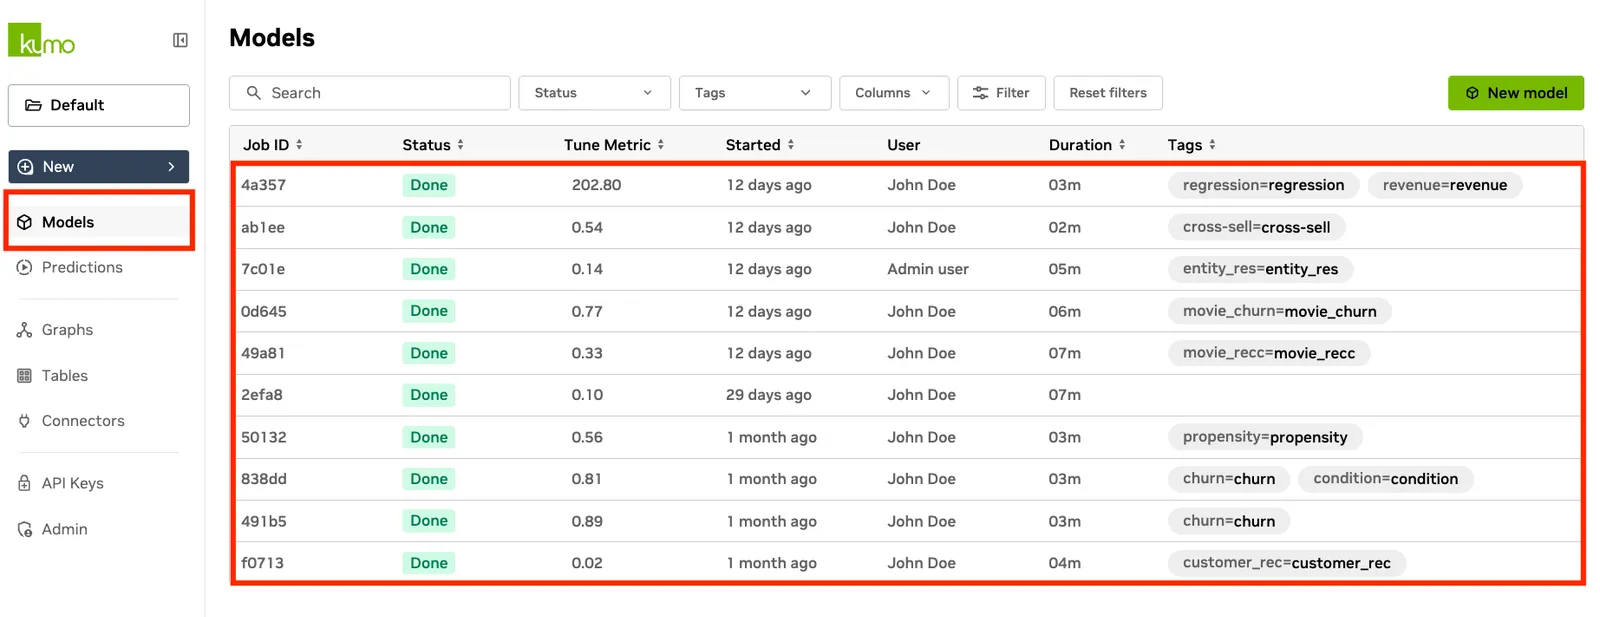Image resolution: width=1600 pixels, height=617 pixels.
Task: Click the entity_res=entity_res tag
Action: coord(1260,269)
